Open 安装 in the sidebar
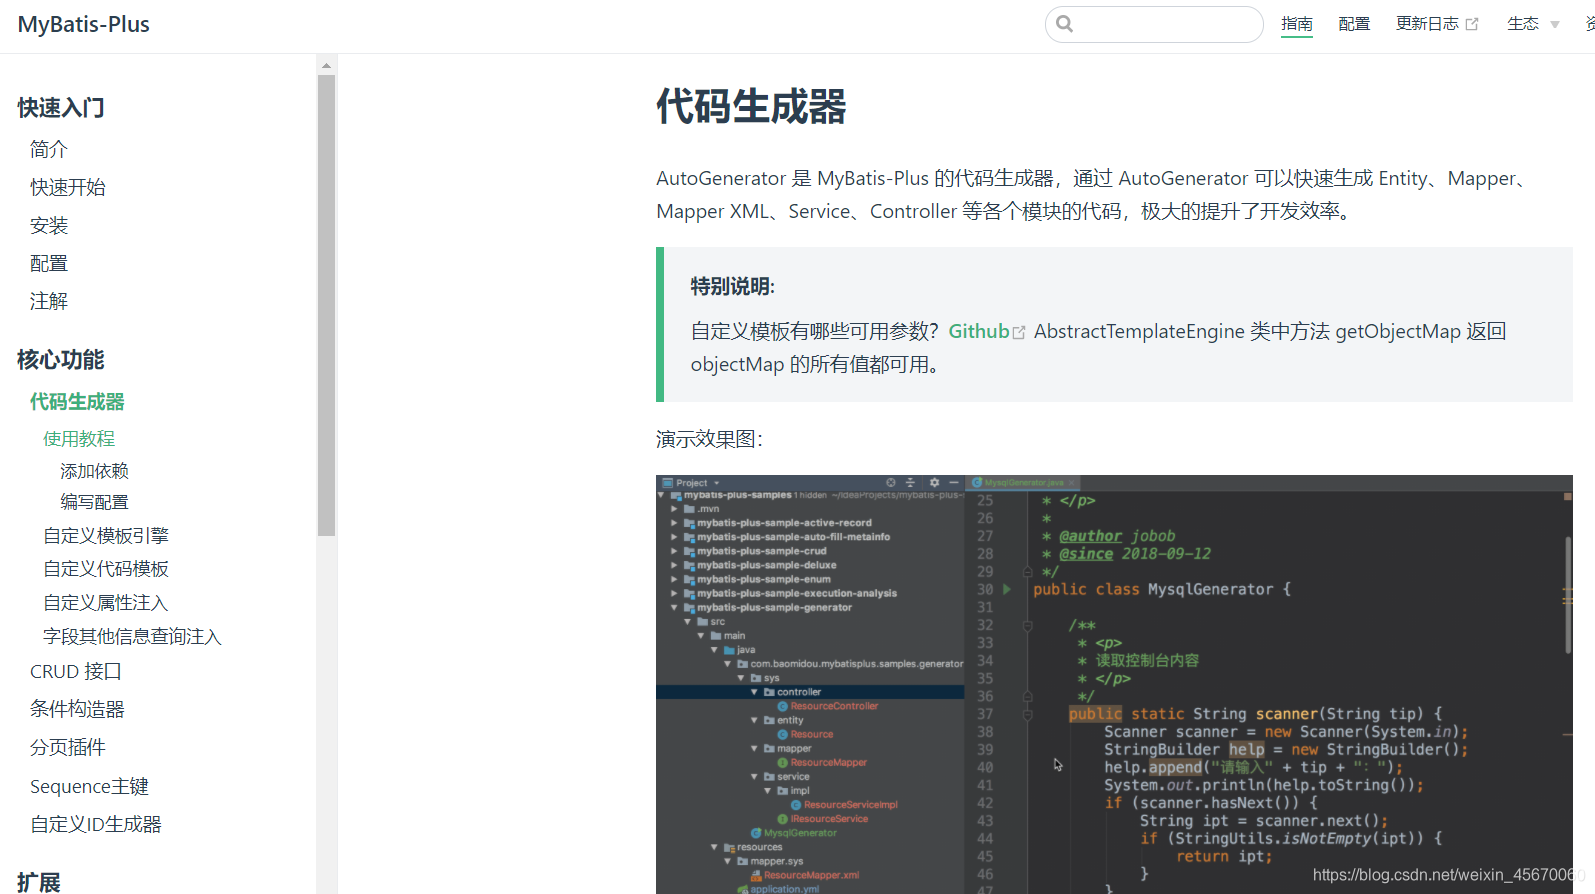This screenshot has width=1595, height=894. coord(49,225)
